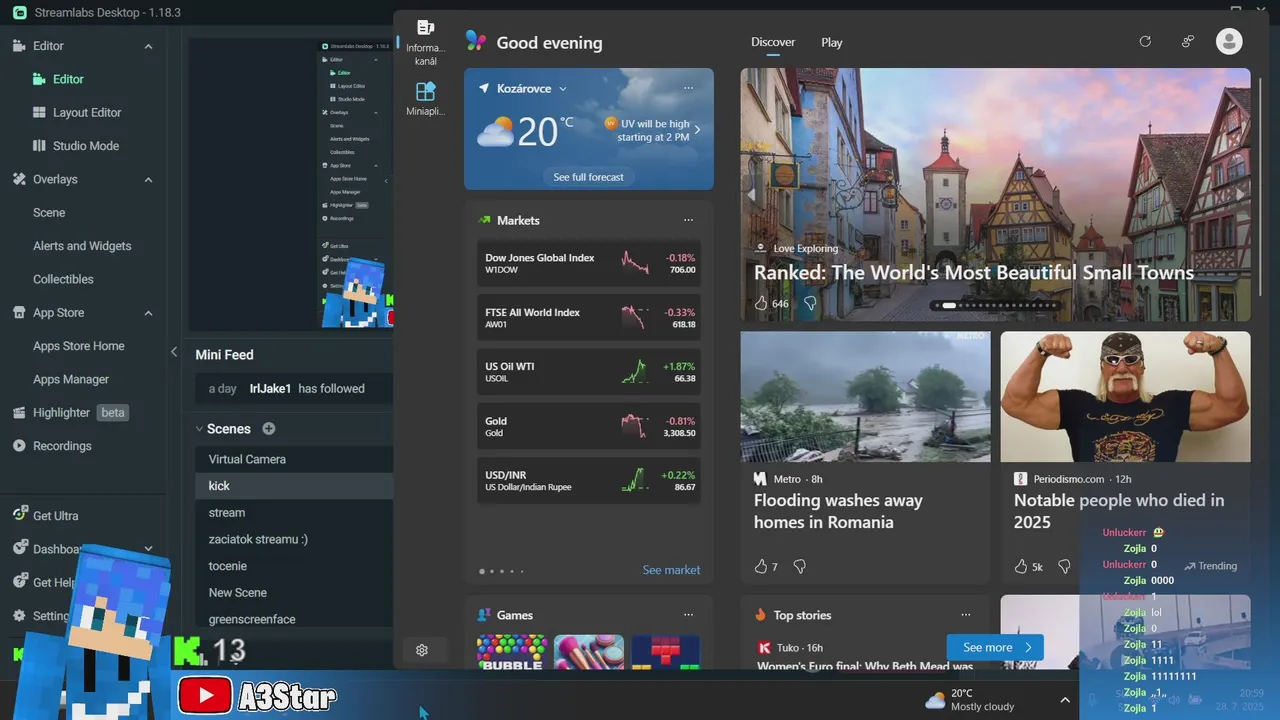Image resolution: width=1280 pixels, height=720 pixels.
Task: Open Collectibles in sidebar
Action: [63, 279]
